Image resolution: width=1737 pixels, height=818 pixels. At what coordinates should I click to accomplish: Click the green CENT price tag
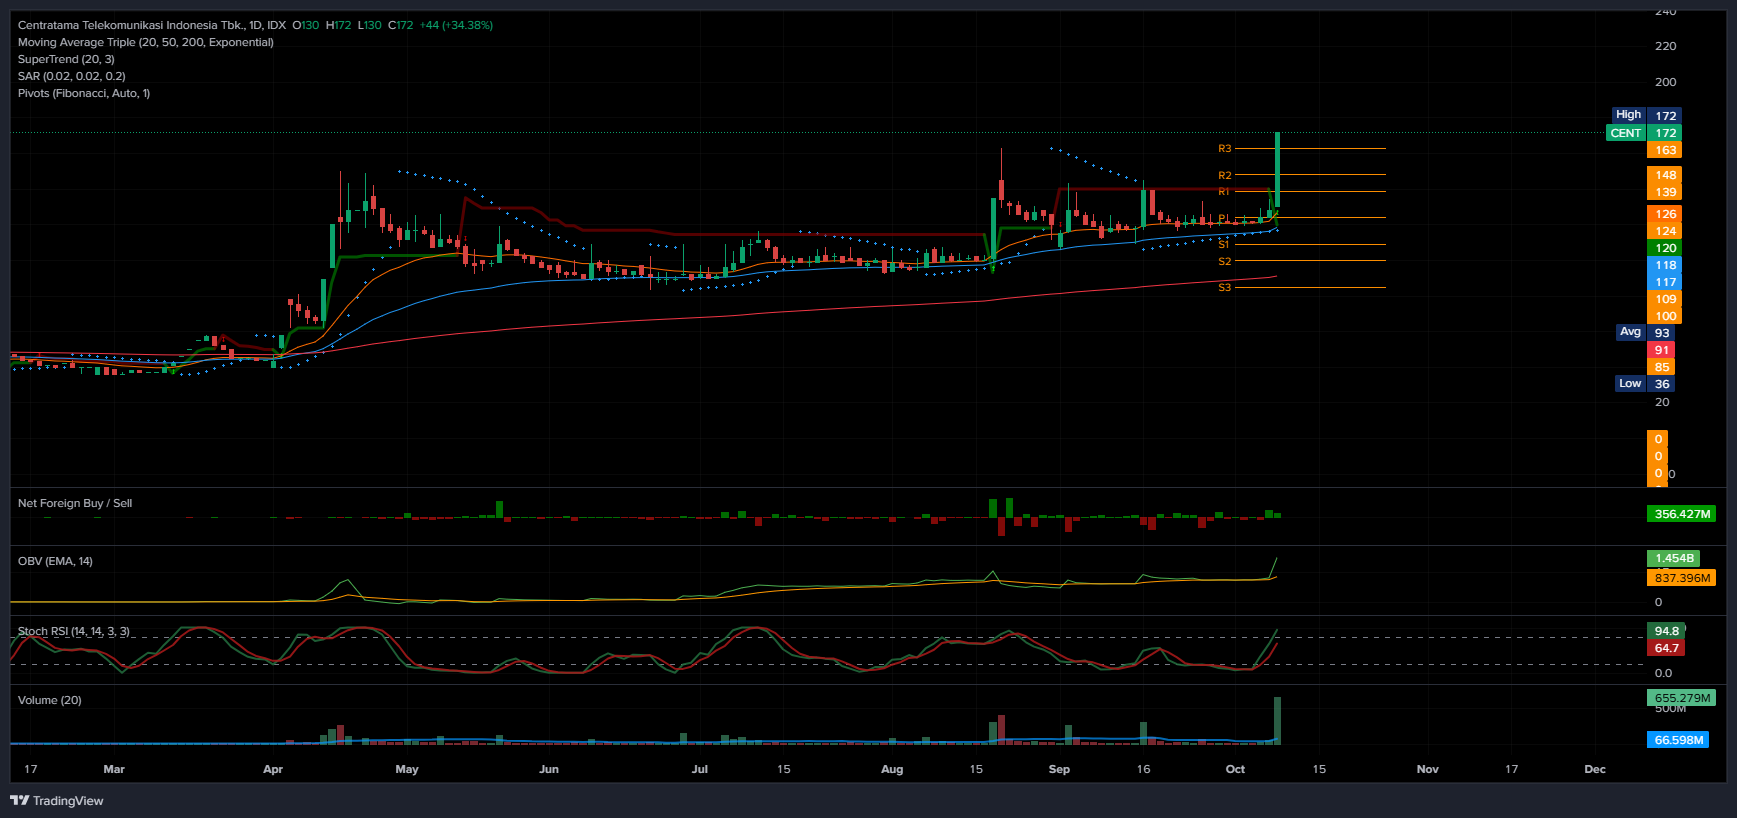point(1625,133)
